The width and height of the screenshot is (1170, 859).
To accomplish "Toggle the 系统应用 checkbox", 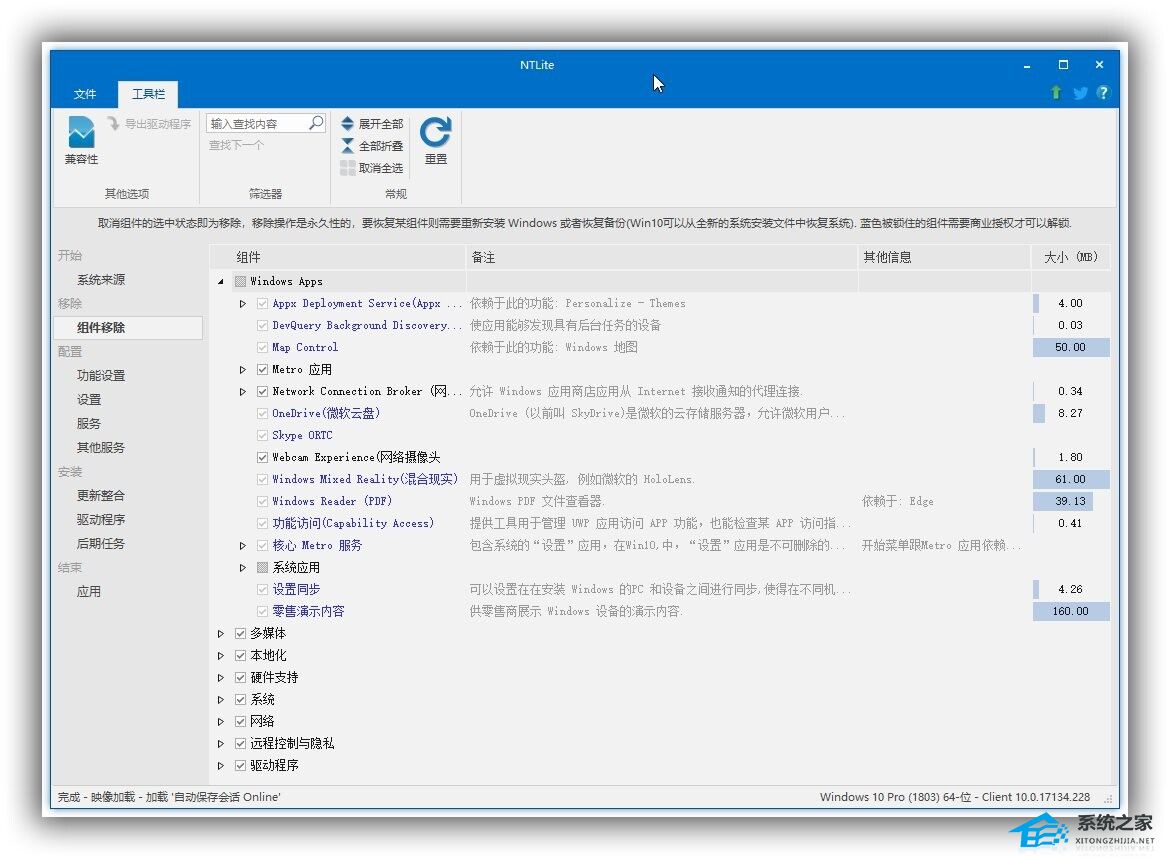I will (x=263, y=567).
